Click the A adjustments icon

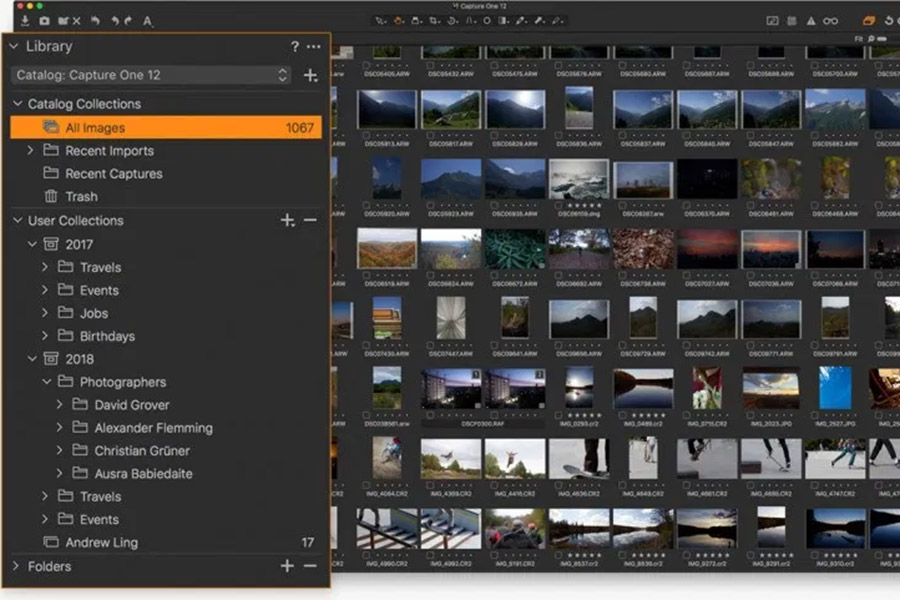click(146, 19)
